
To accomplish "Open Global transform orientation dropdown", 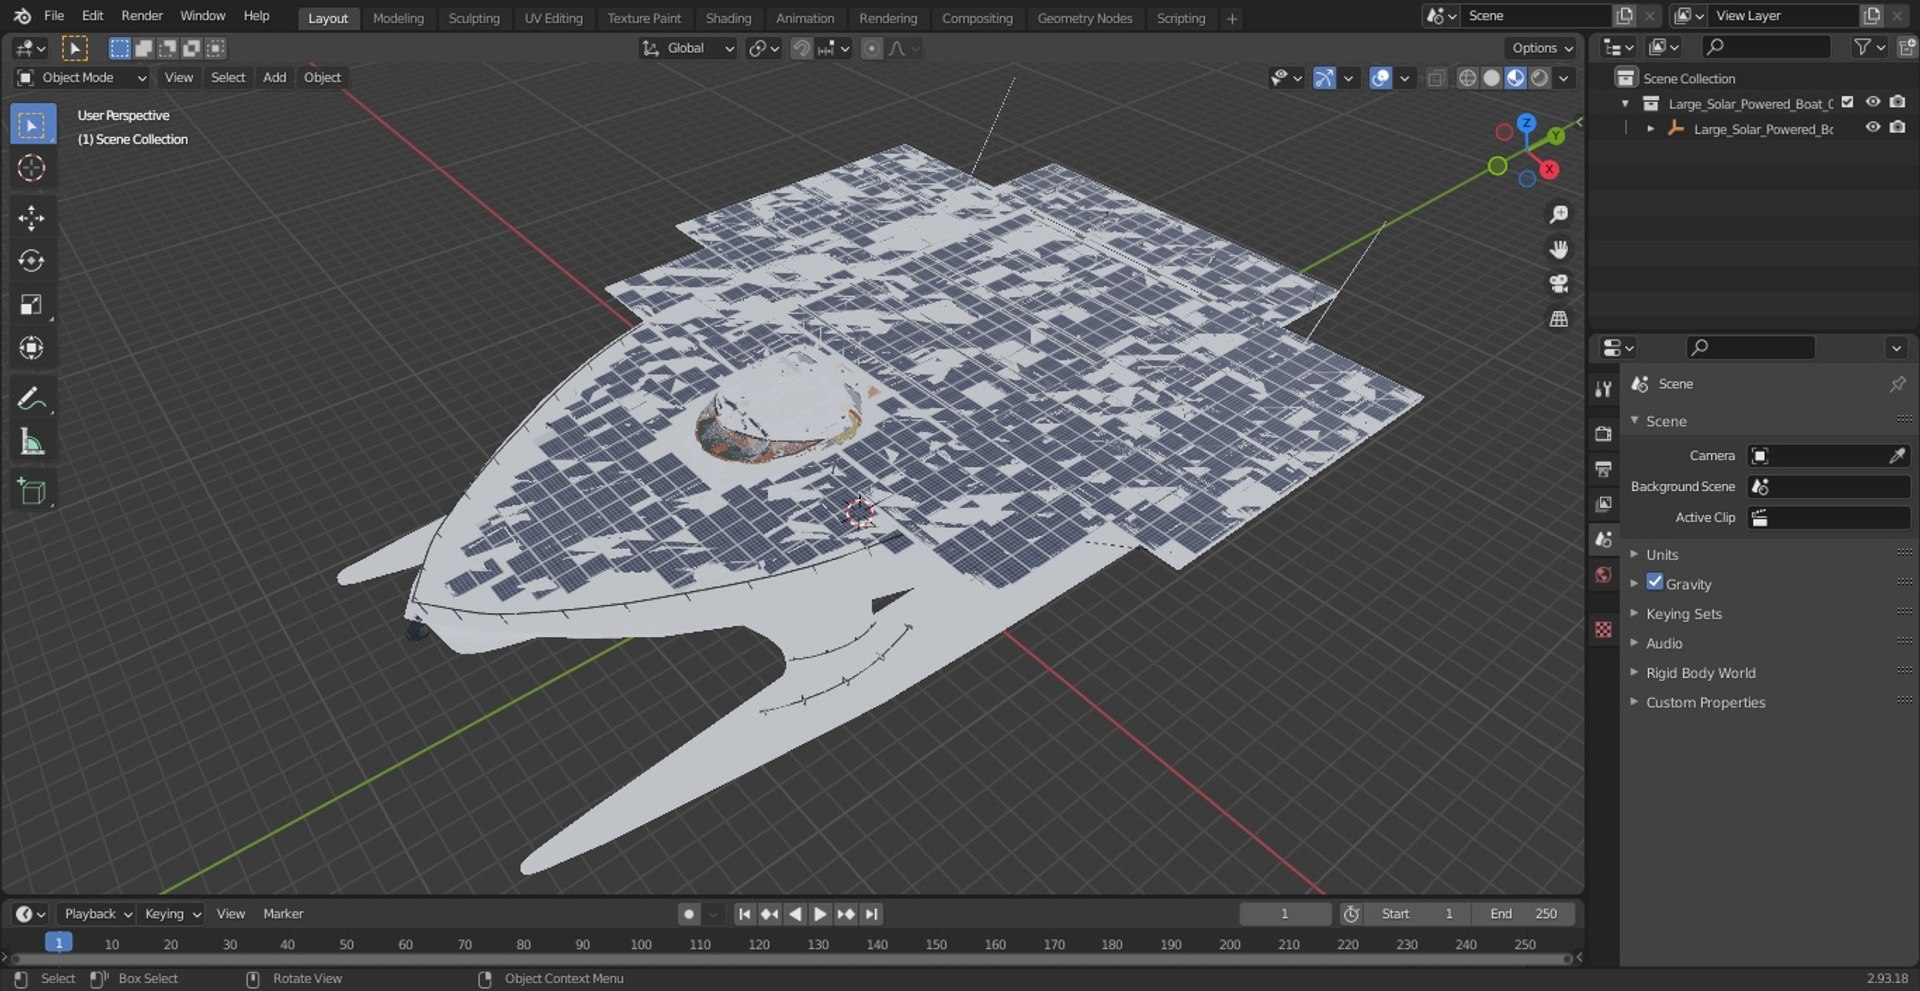I will tap(688, 48).
